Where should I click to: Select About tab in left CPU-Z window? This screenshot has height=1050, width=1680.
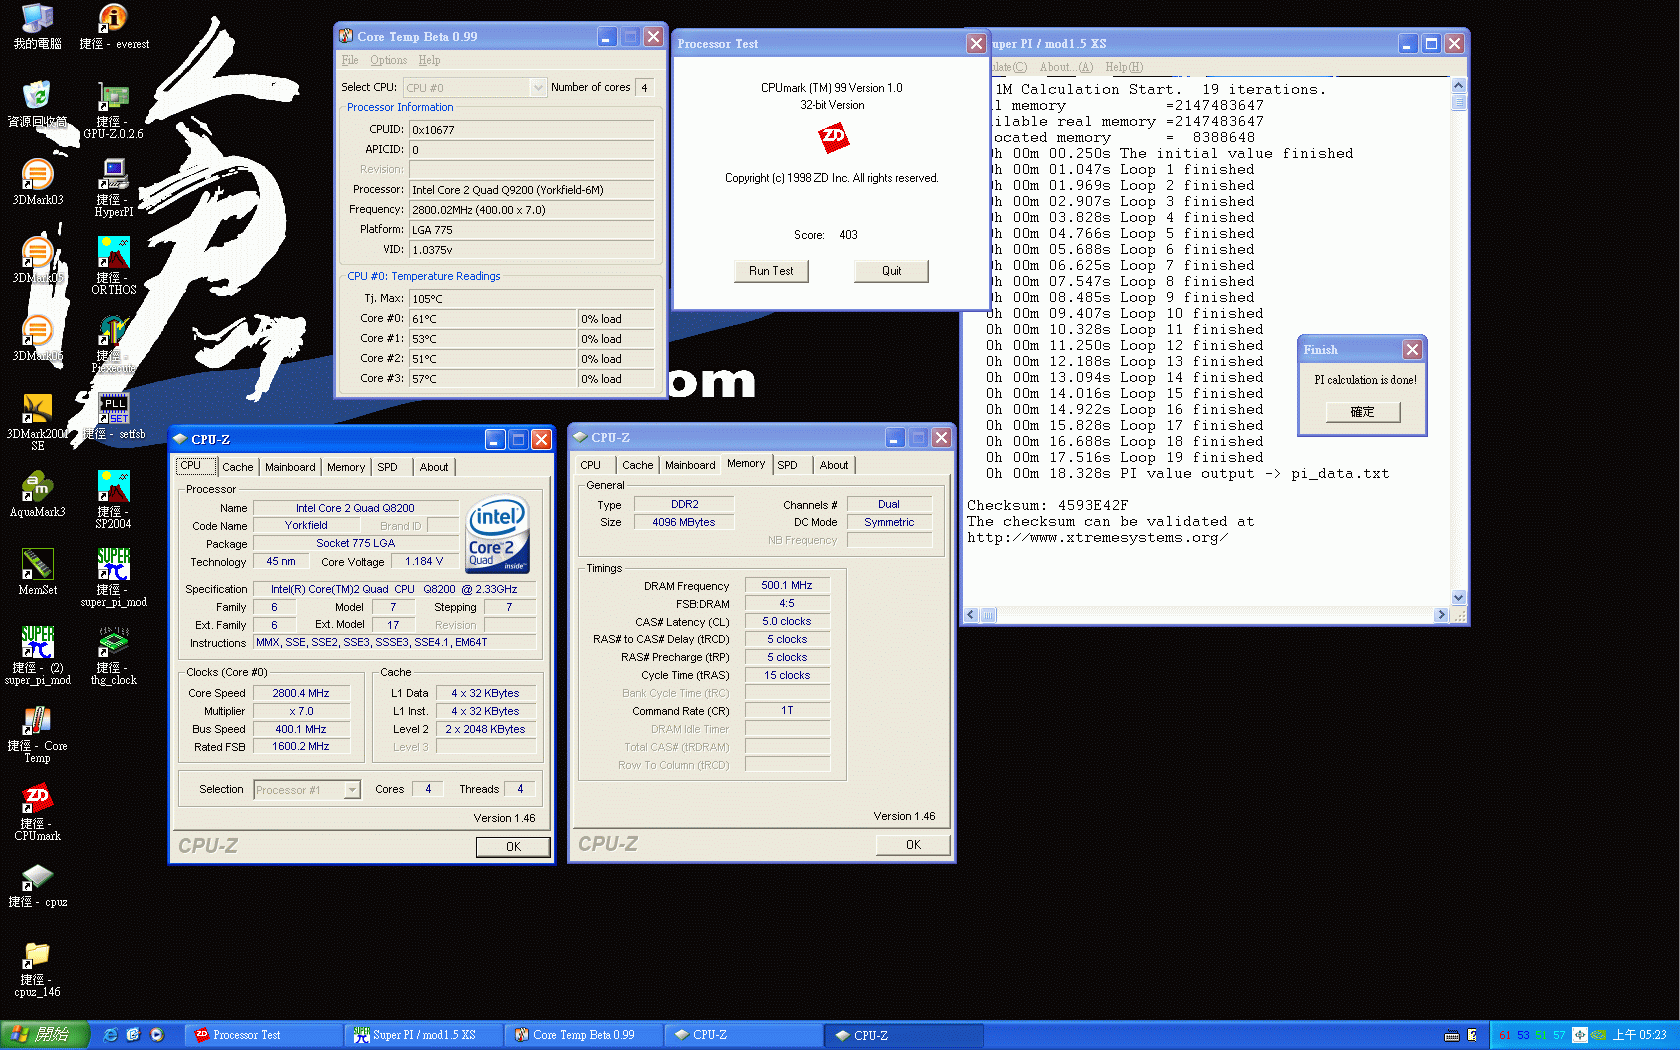[x=434, y=467]
